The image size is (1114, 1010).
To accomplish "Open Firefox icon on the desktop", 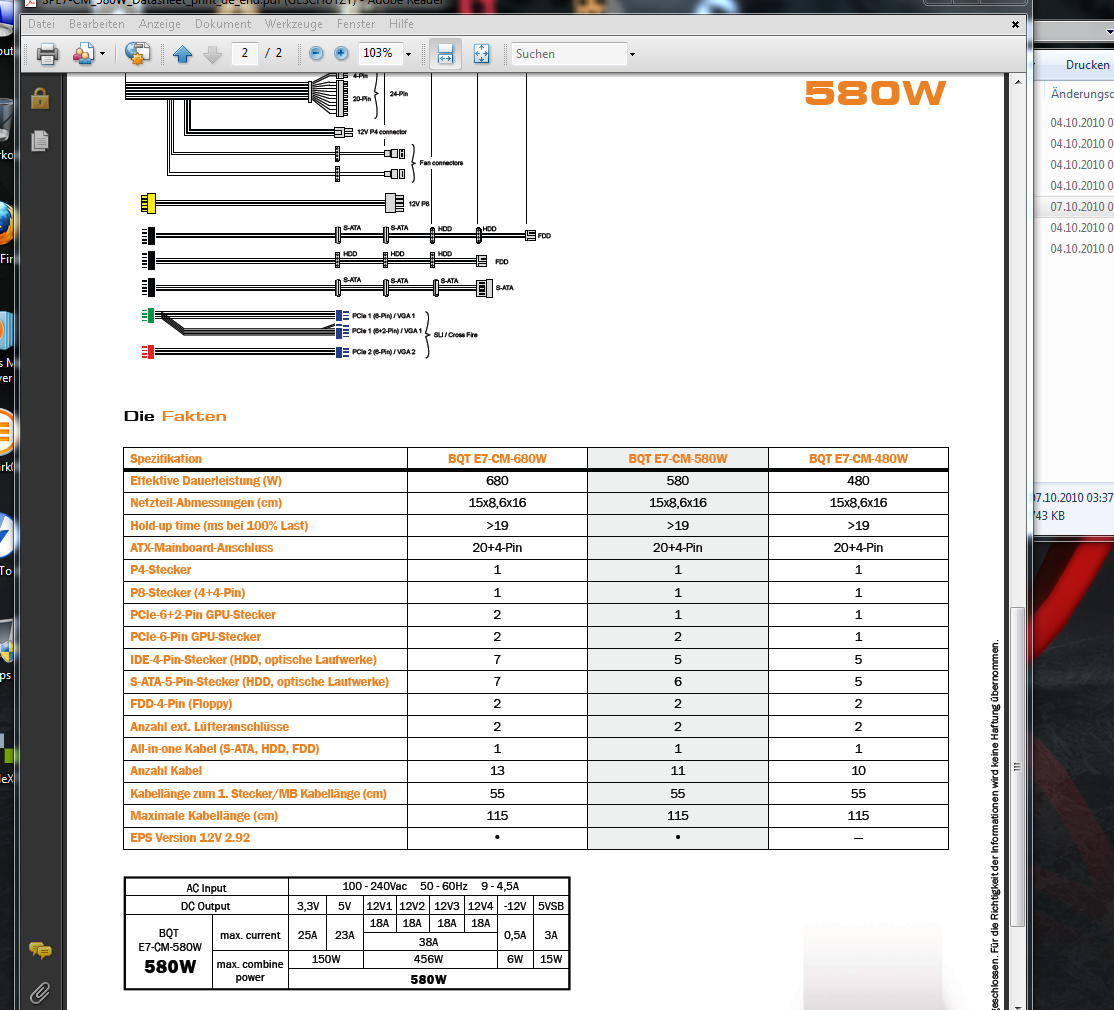I will coord(6,226).
